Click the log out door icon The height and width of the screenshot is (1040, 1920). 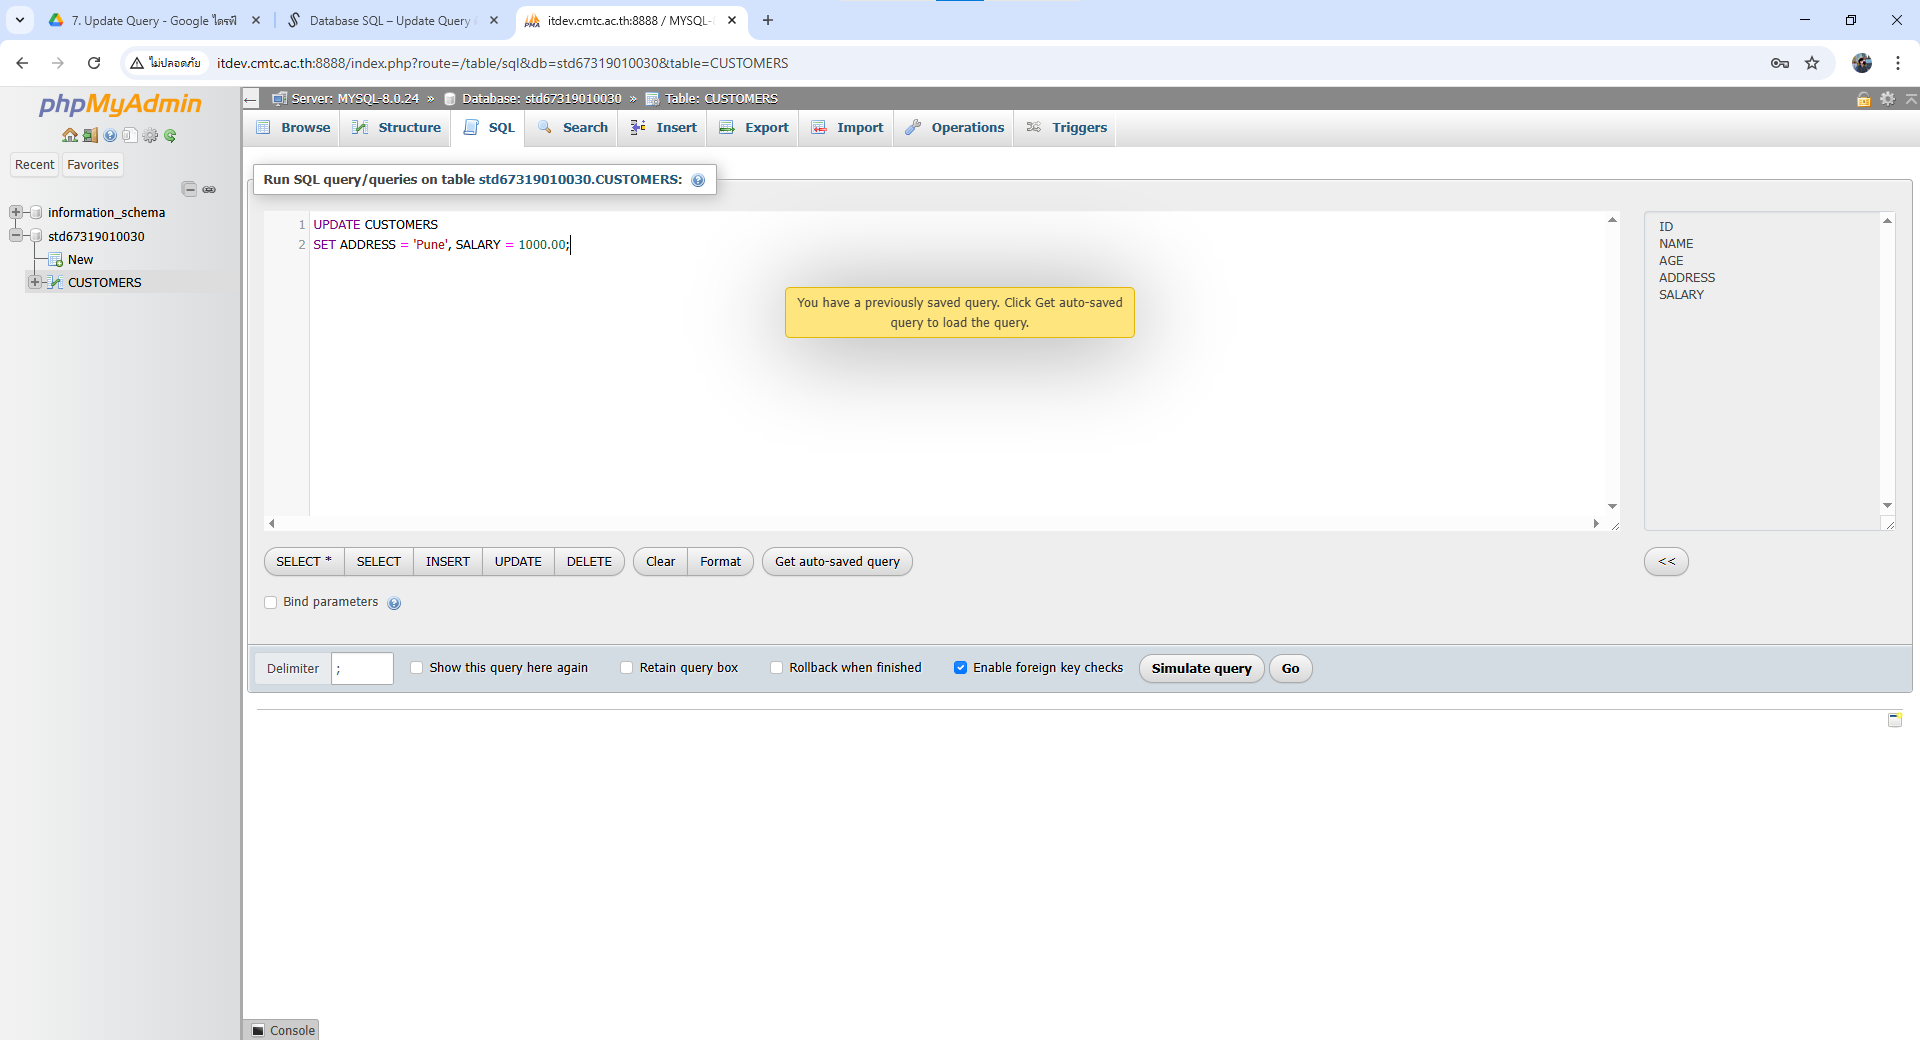(x=90, y=135)
